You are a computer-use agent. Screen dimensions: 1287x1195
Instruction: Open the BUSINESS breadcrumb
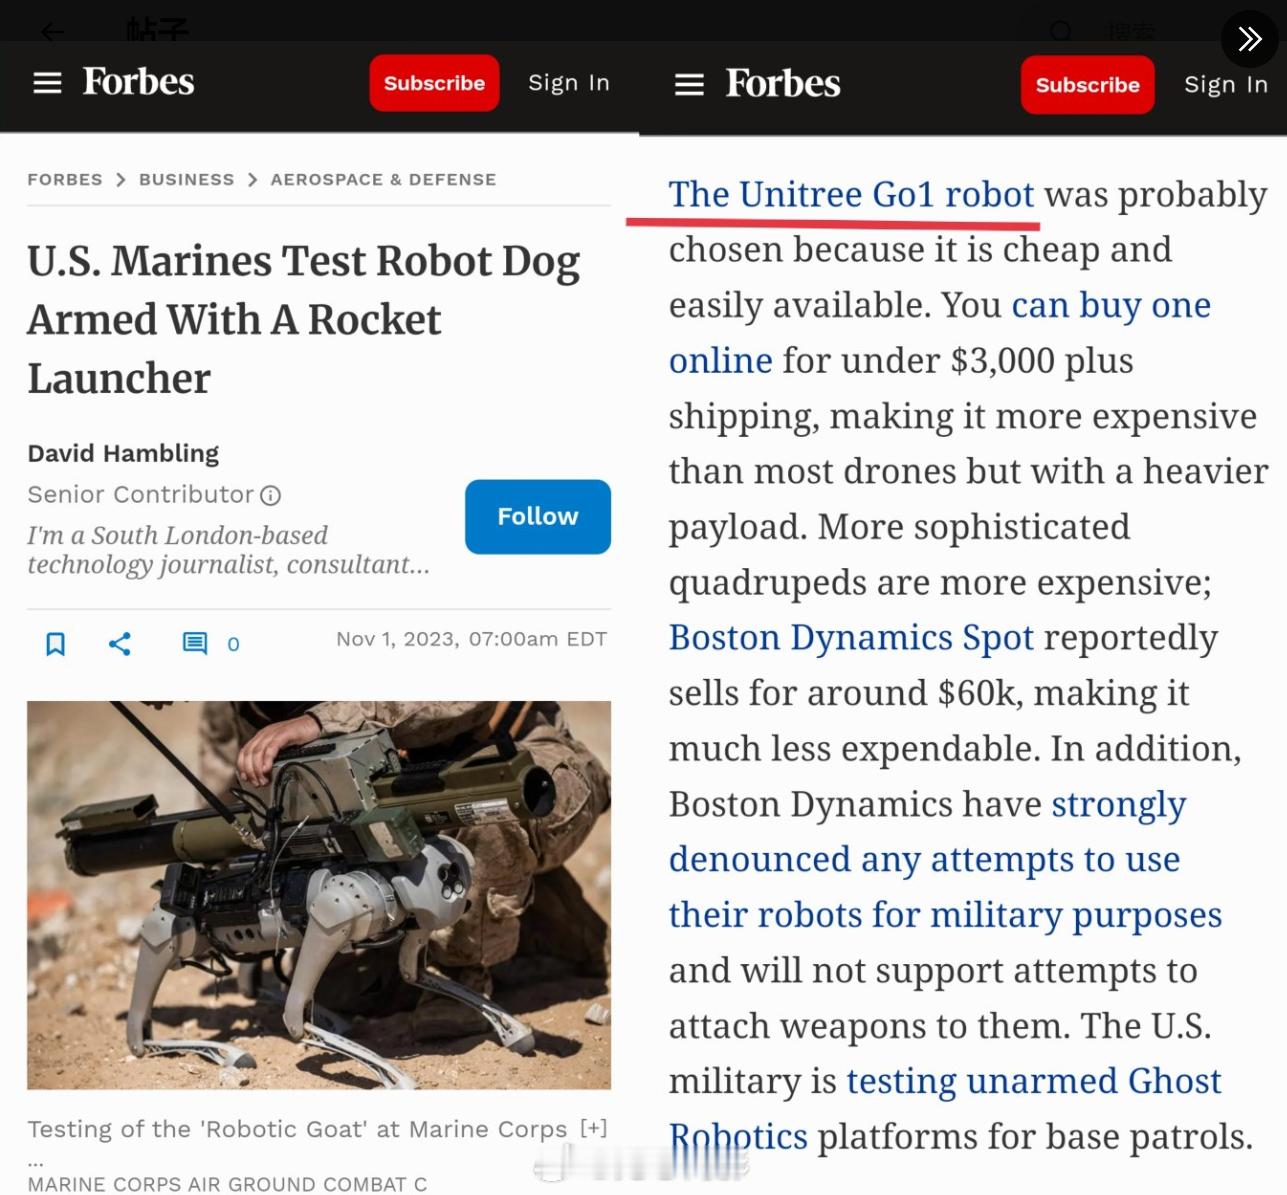(x=187, y=180)
